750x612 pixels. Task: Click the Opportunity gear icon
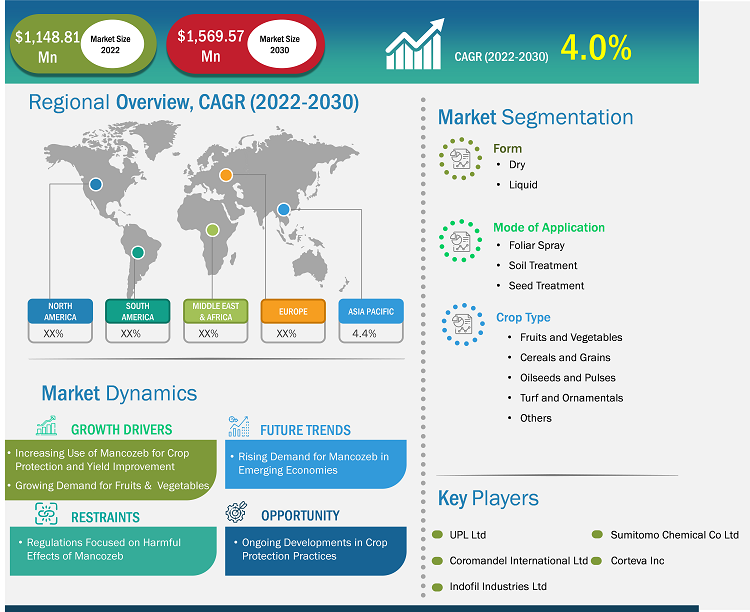(239, 514)
